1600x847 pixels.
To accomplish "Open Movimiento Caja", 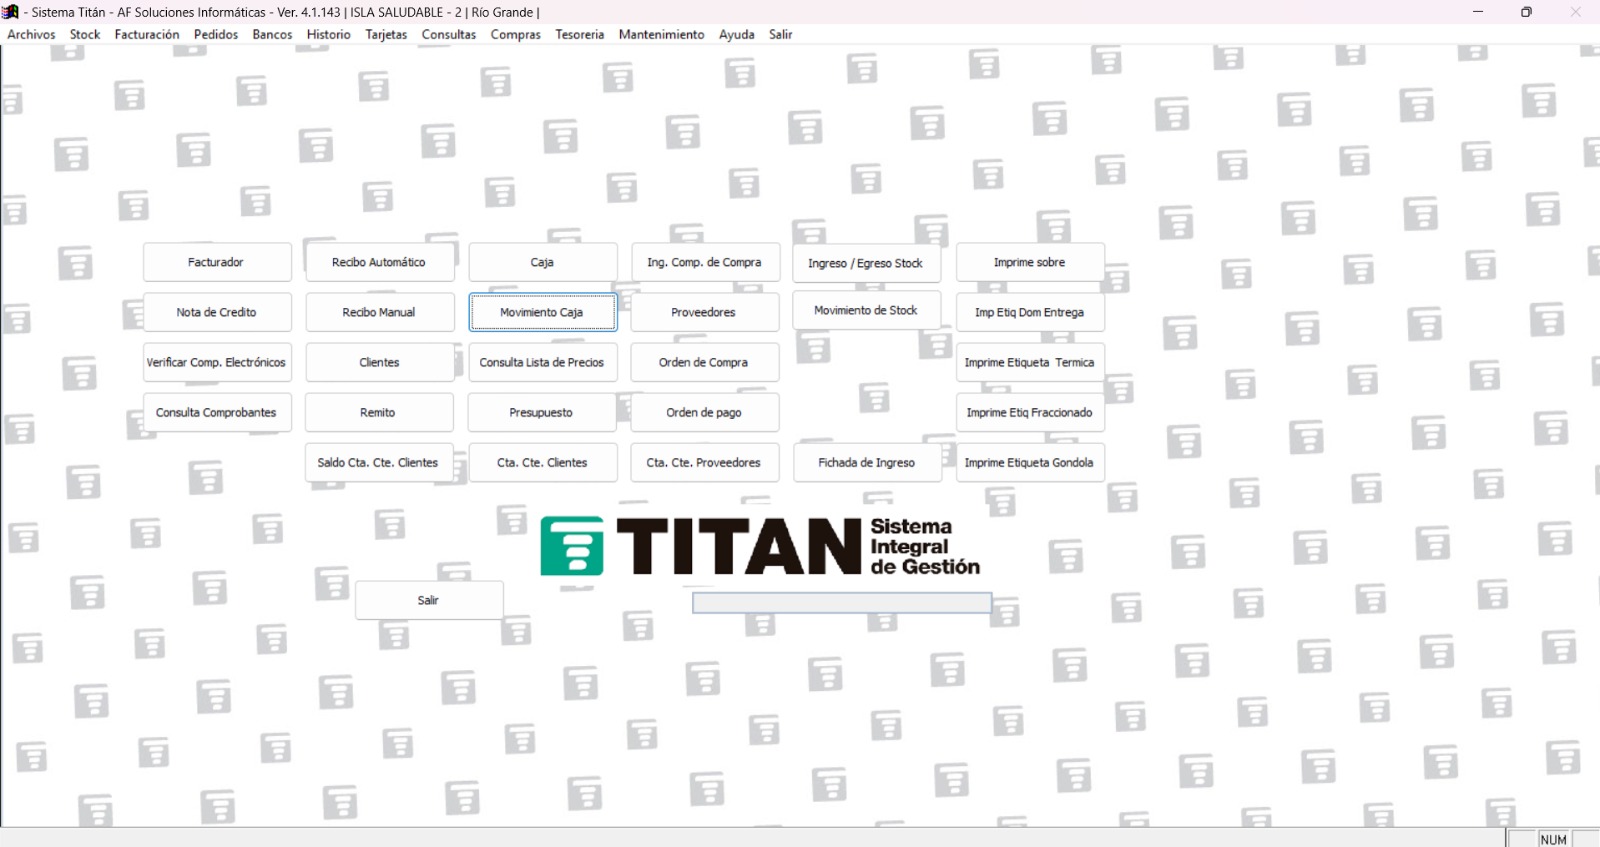I will pyautogui.click(x=542, y=312).
